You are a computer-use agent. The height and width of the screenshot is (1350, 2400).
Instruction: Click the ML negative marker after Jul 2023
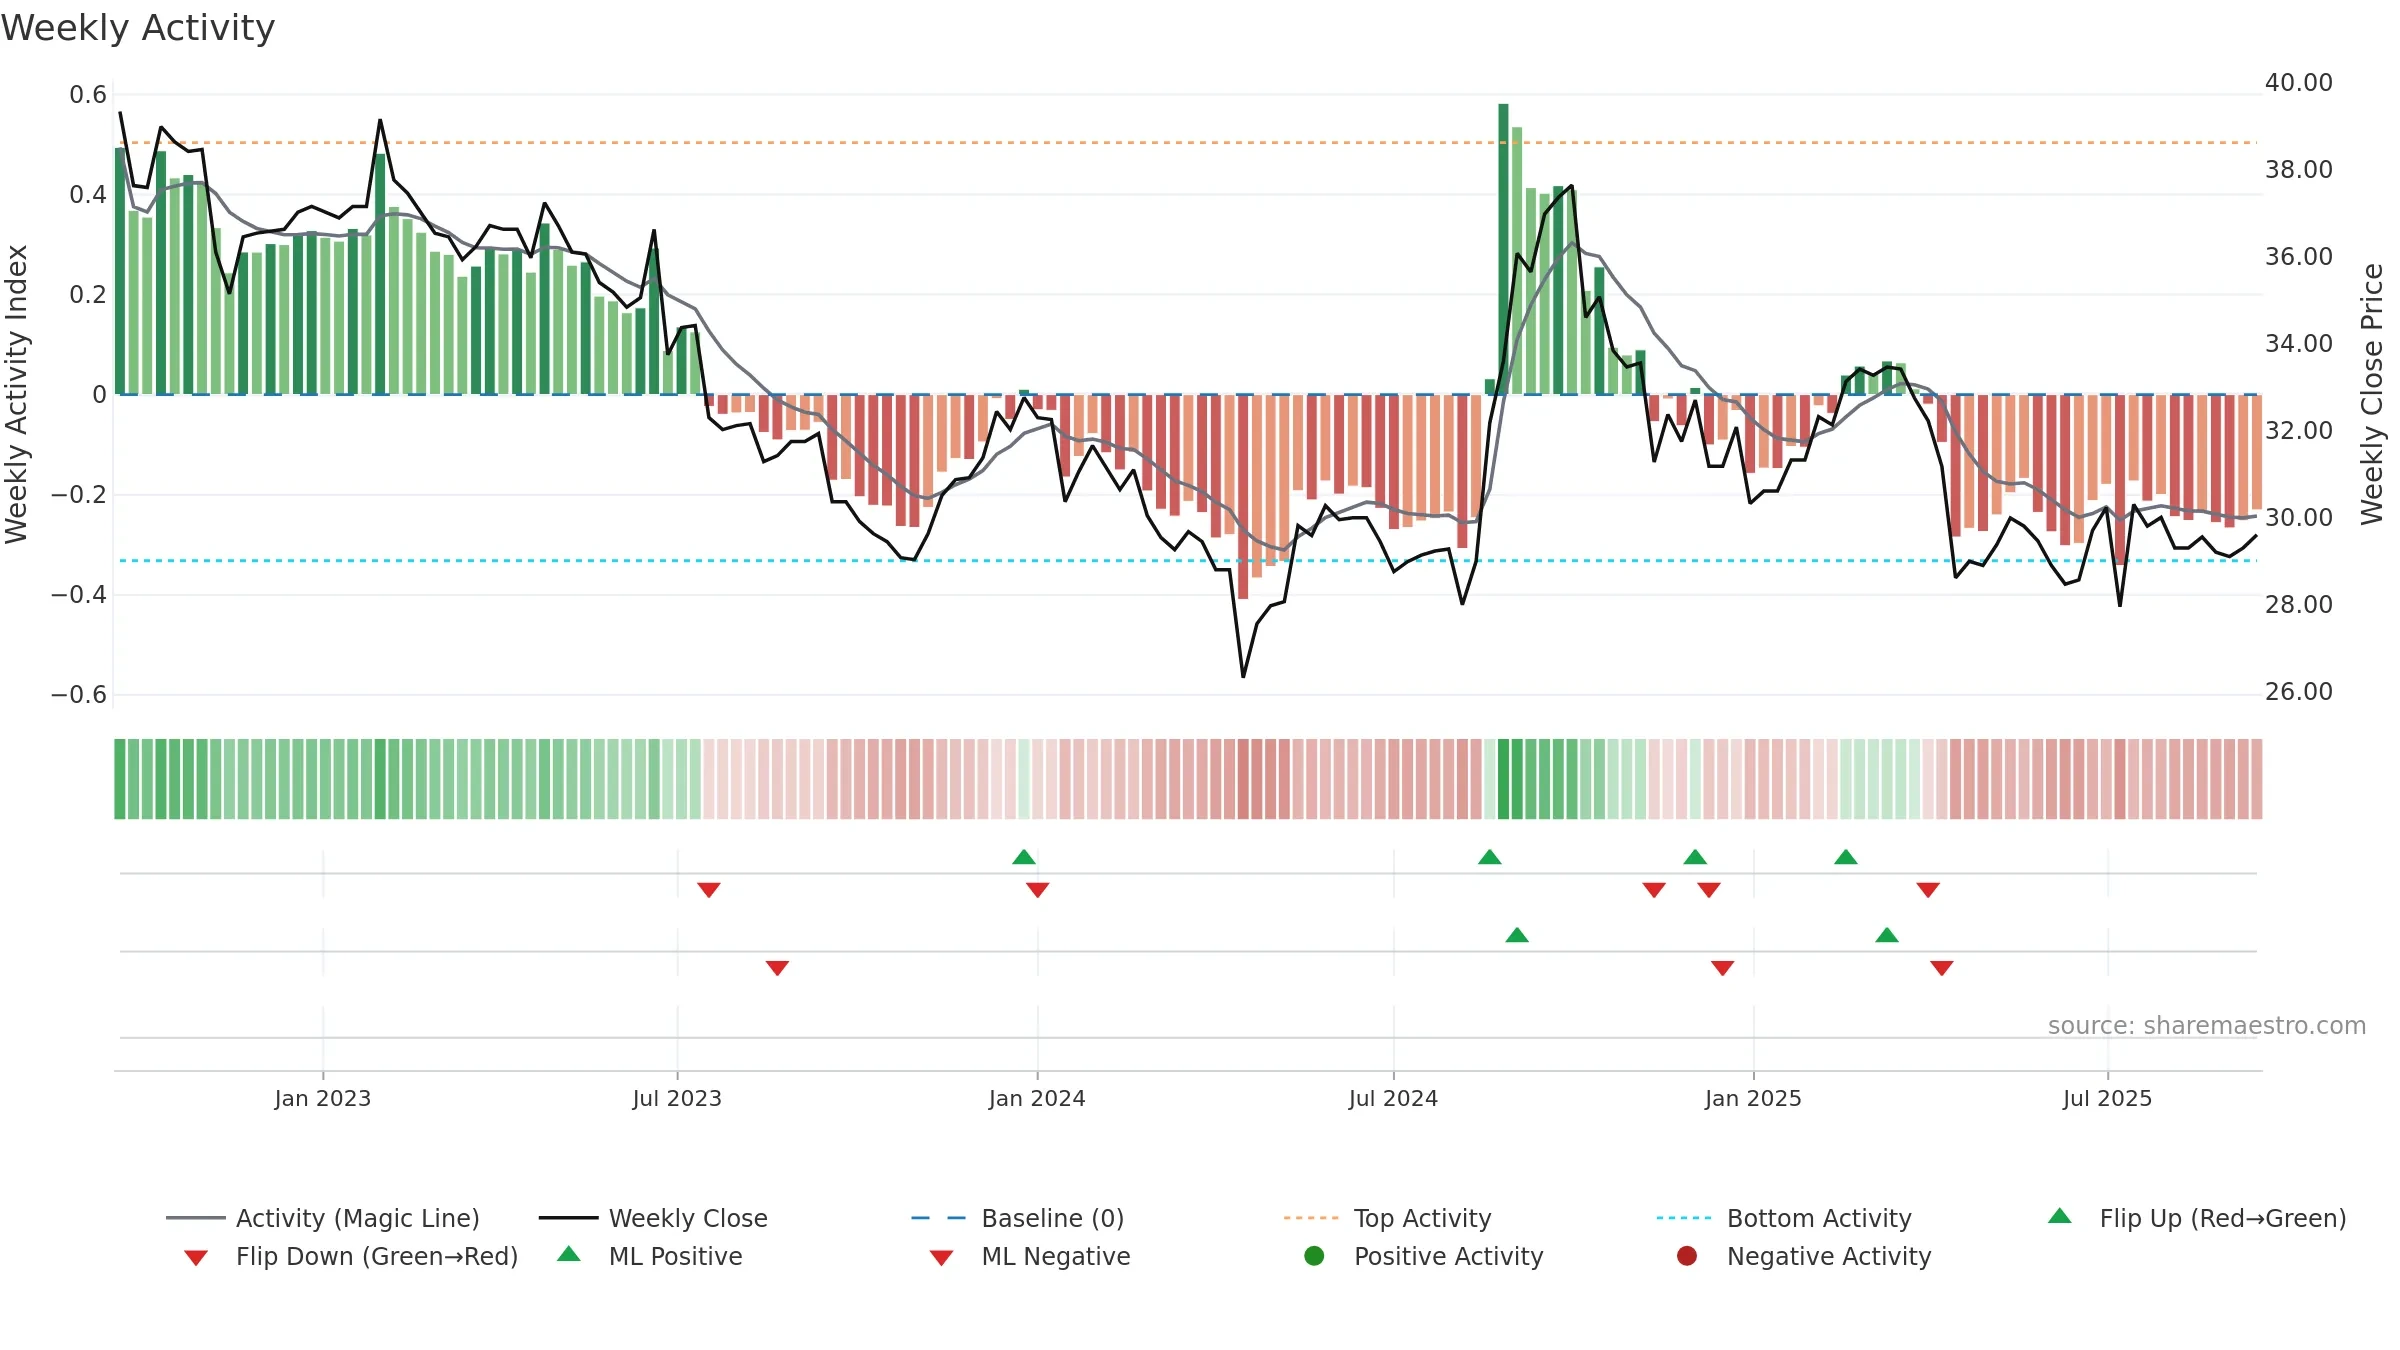[777, 968]
